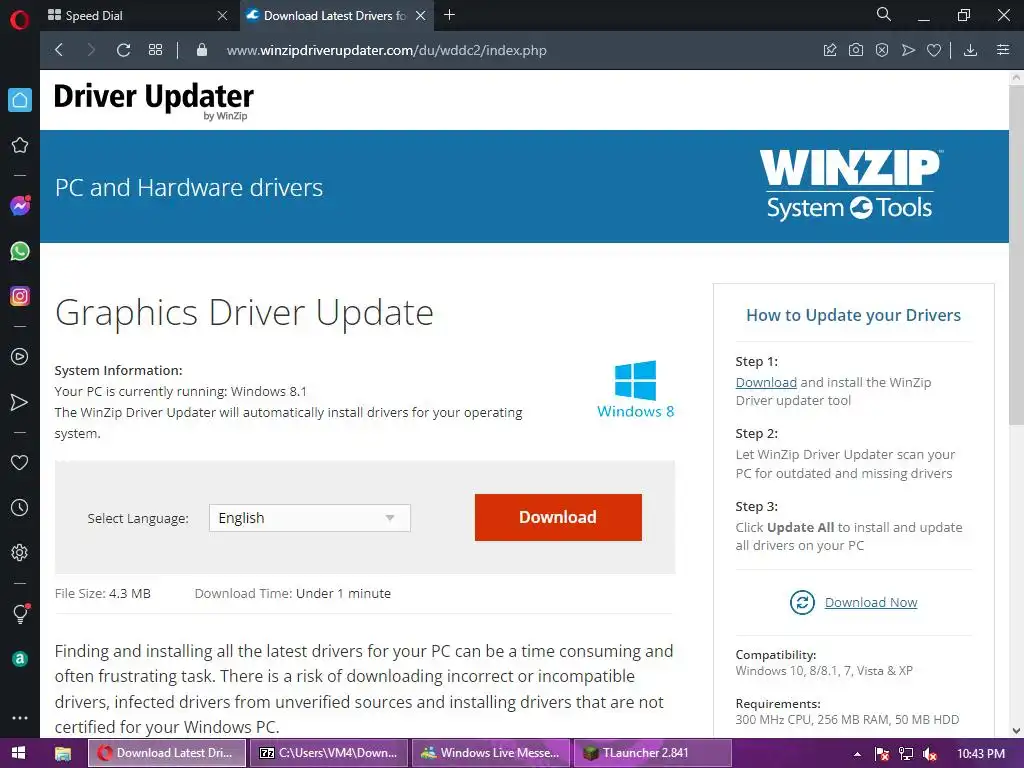Click the scrollbar down arrow
This screenshot has height=768, width=1024.
click(x=1016, y=730)
